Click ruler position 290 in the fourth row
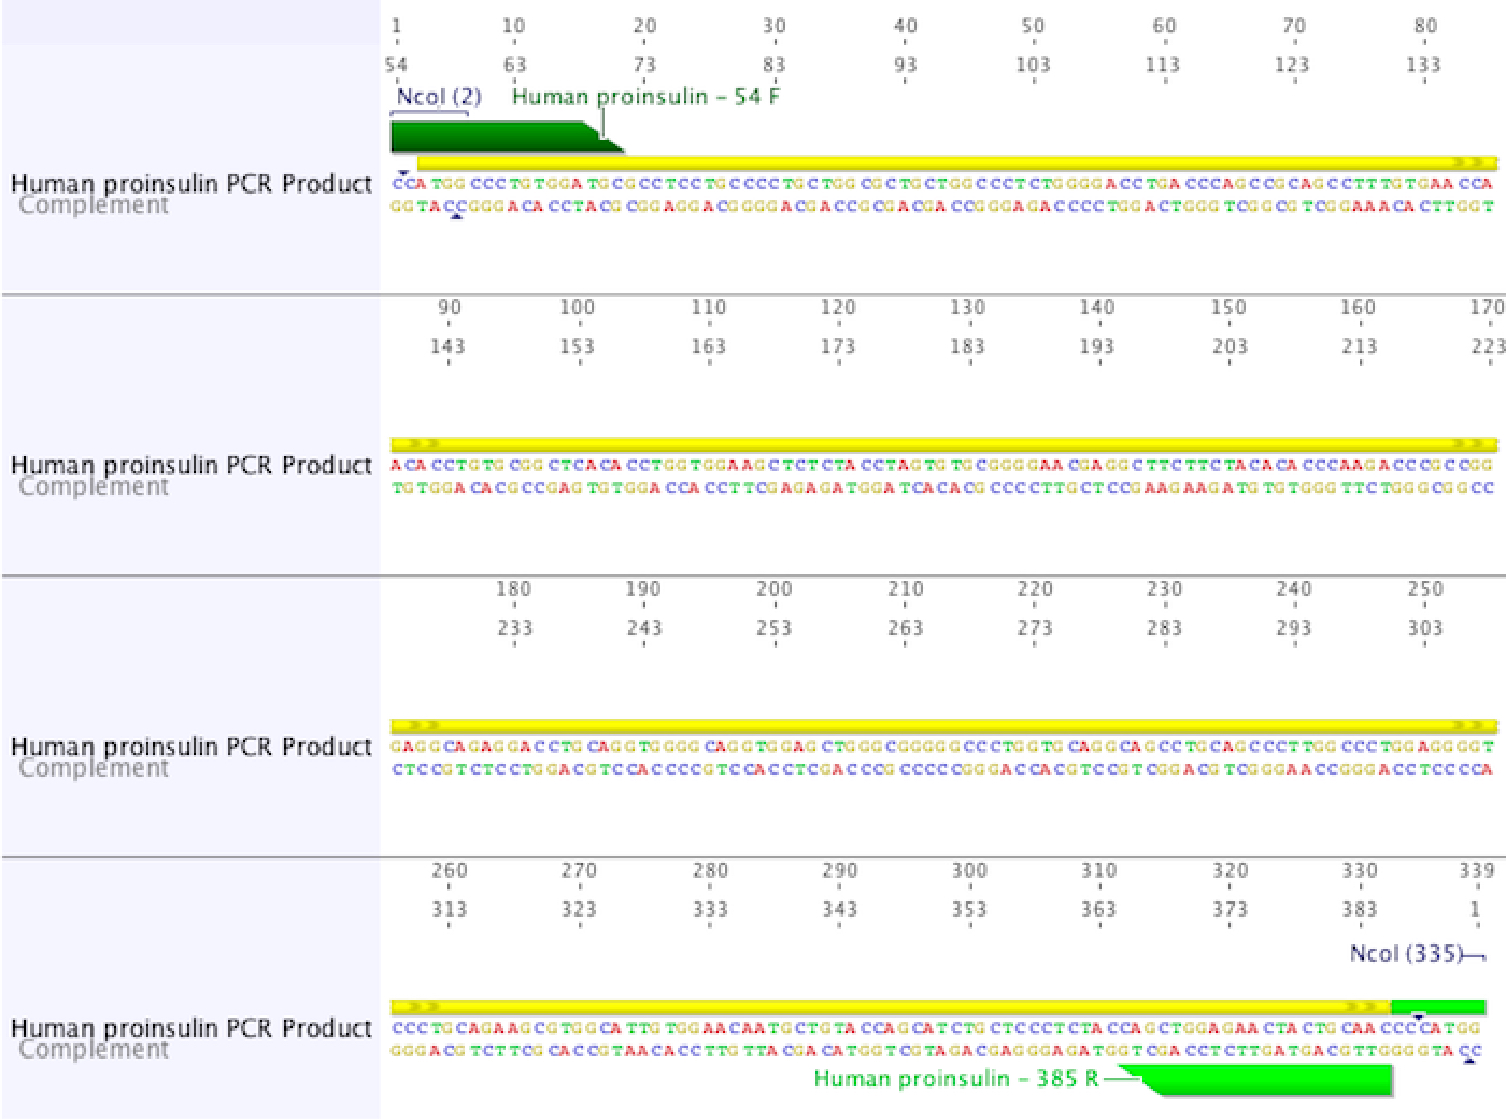1506x1119 pixels. [x=840, y=872]
